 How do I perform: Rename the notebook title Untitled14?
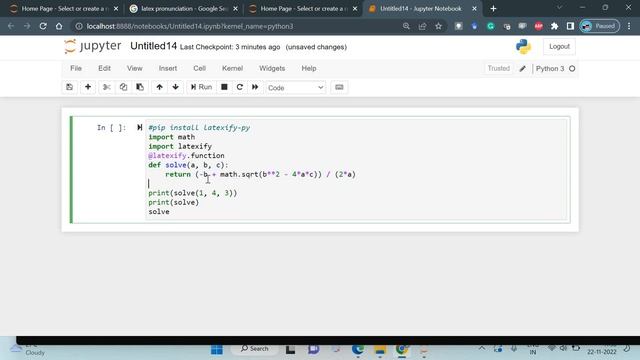tap(153, 46)
